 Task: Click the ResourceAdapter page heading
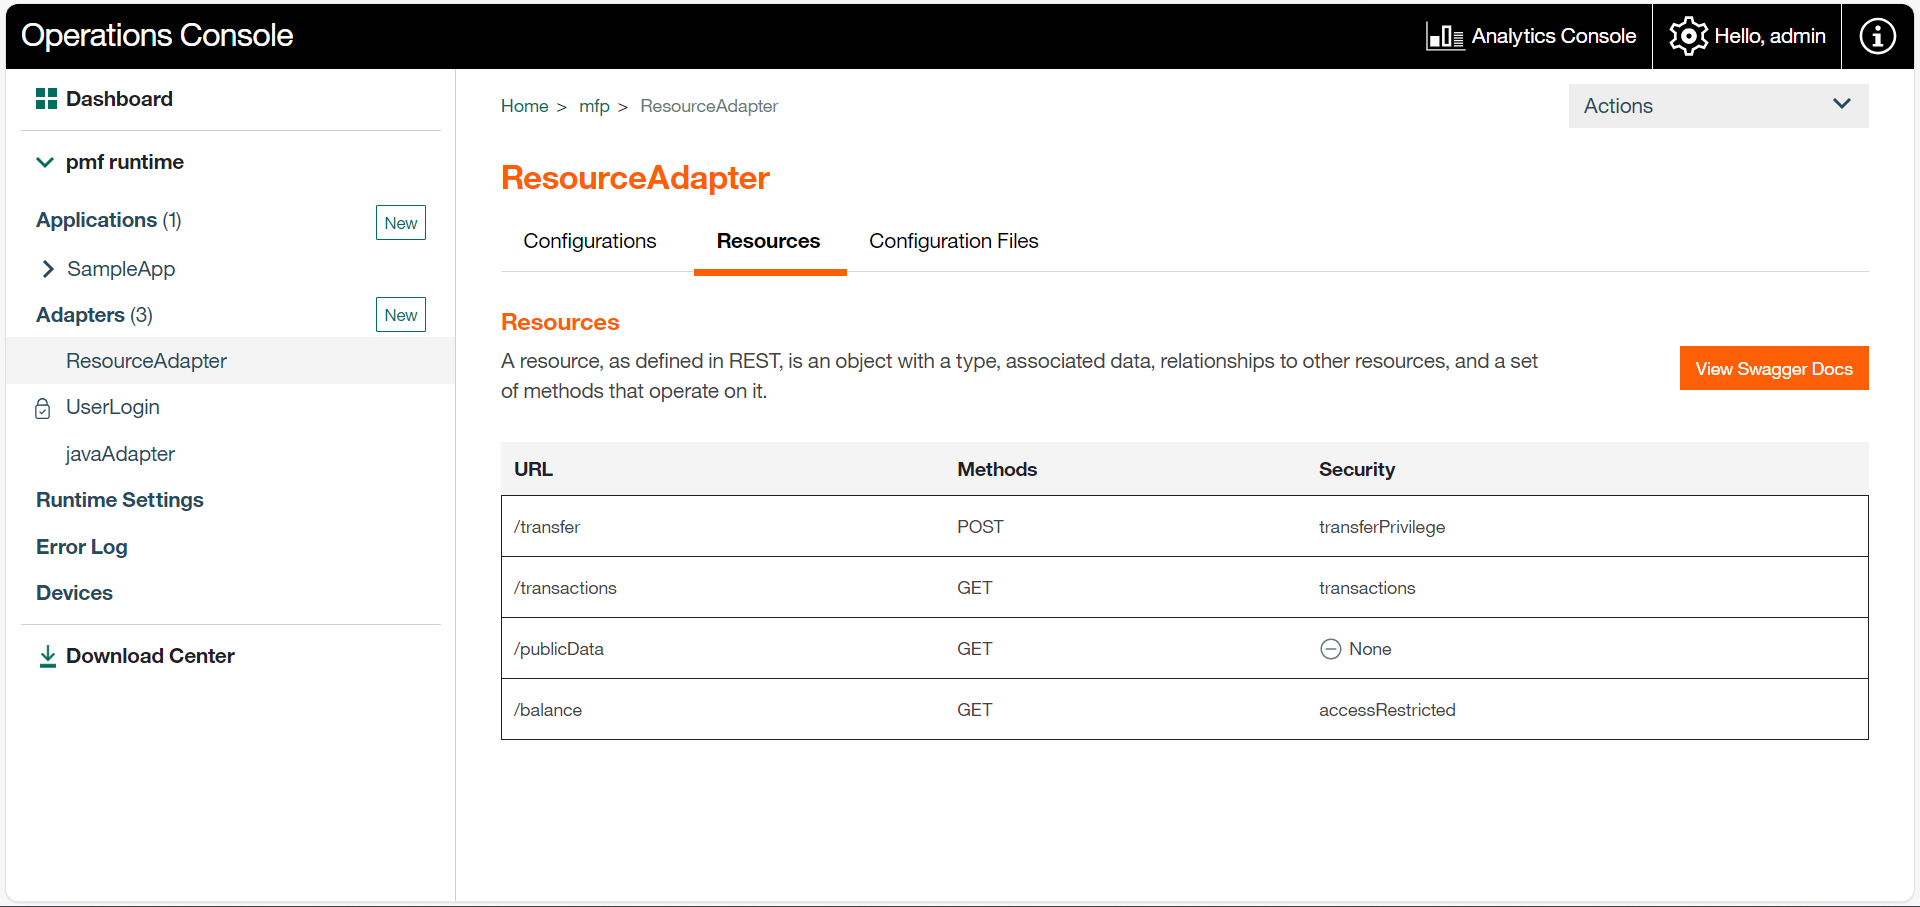pos(635,178)
